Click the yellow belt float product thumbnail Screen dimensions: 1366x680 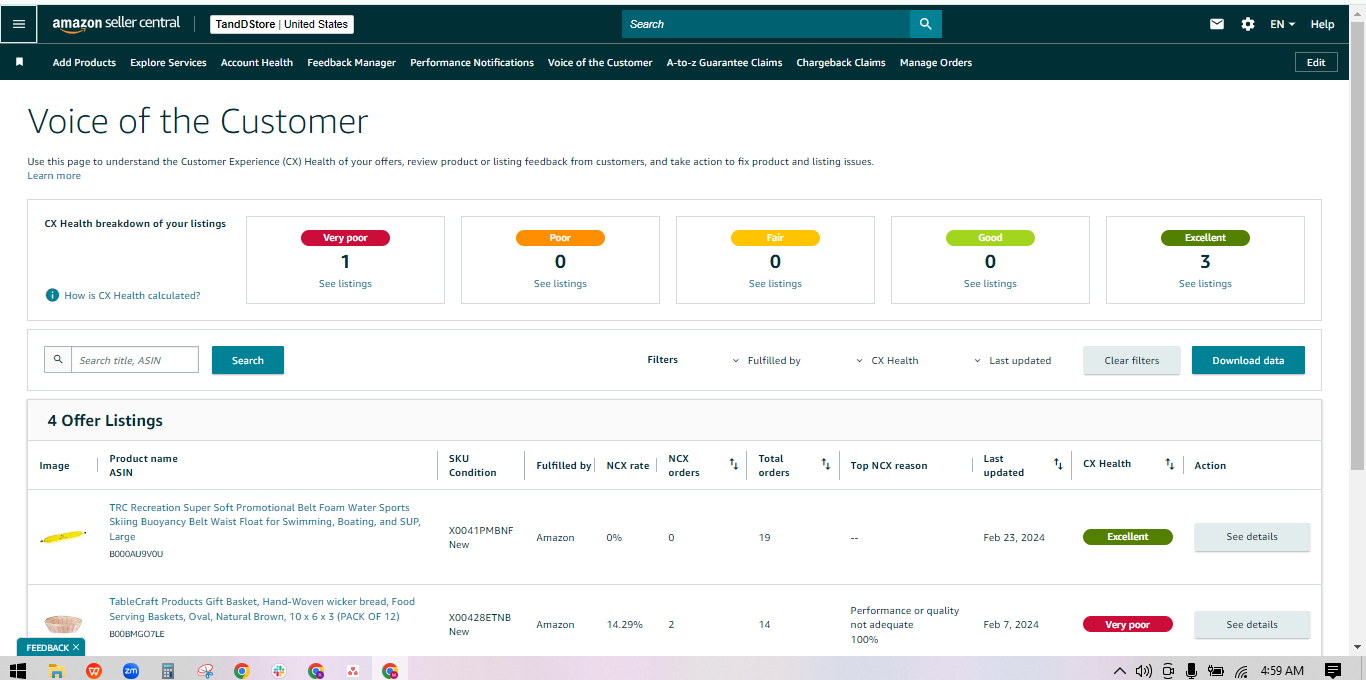point(62,538)
